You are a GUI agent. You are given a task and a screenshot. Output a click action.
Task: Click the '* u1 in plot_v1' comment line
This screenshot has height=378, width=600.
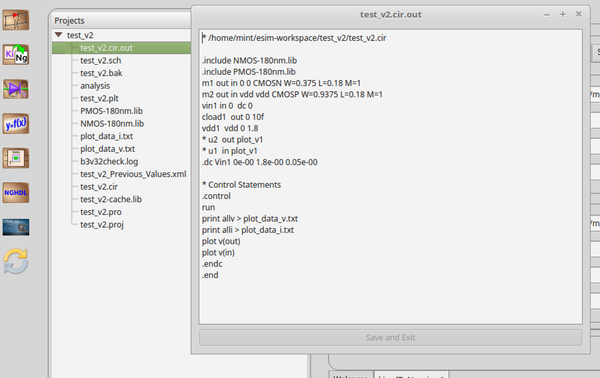pyautogui.click(x=230, y=151)
